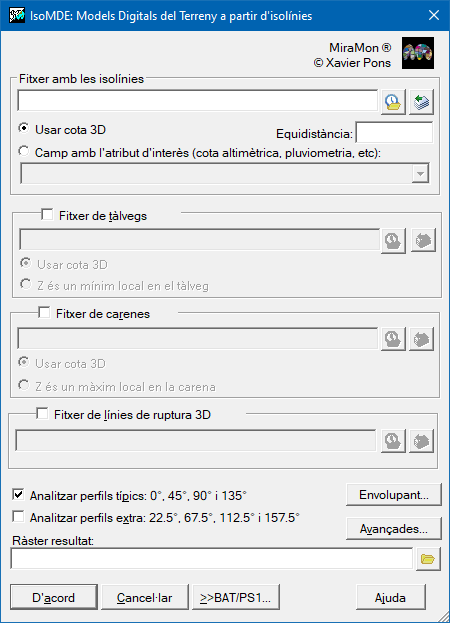This screenshot has width=450, height=623.
Task: Click browse icon for línies de ruptura 3D
Action: click(421, 441)
